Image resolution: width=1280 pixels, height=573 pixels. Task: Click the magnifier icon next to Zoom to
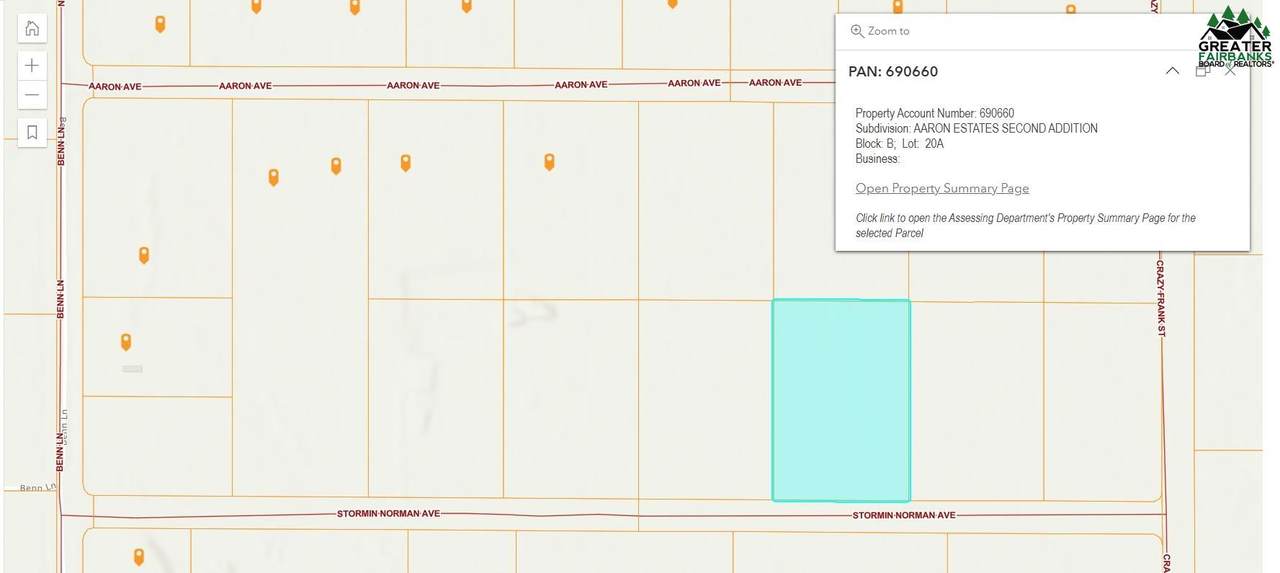(857, 31)
